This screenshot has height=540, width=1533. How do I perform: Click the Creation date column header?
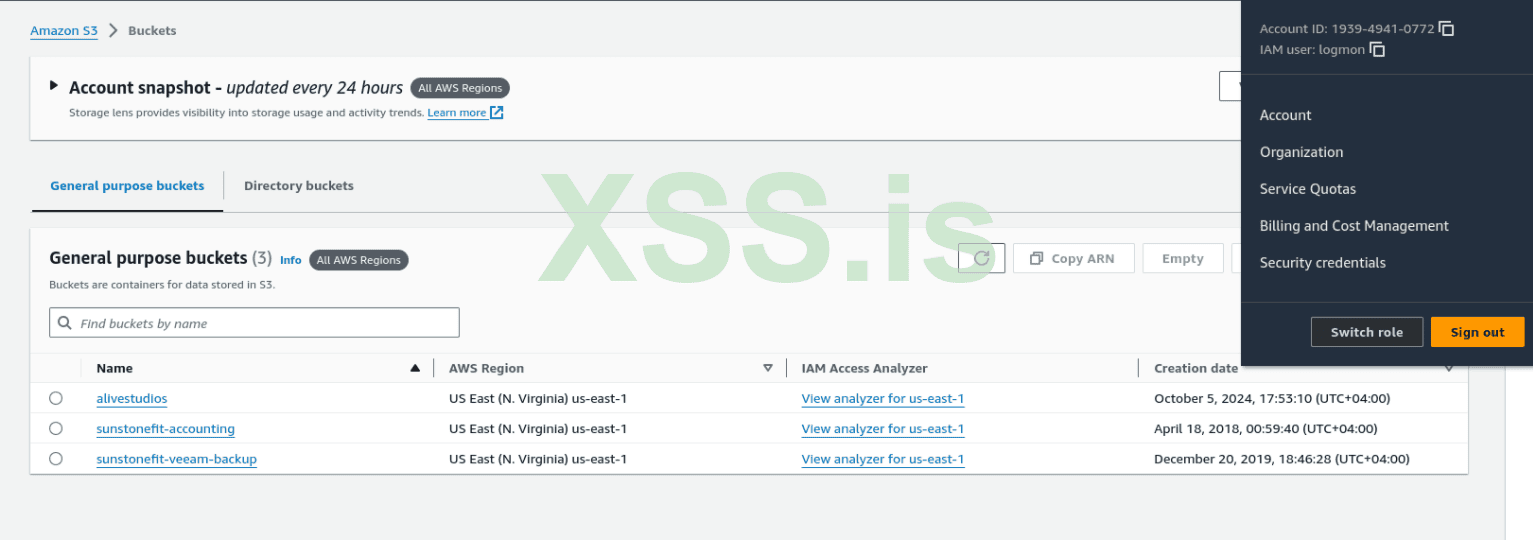point(1196,368)
